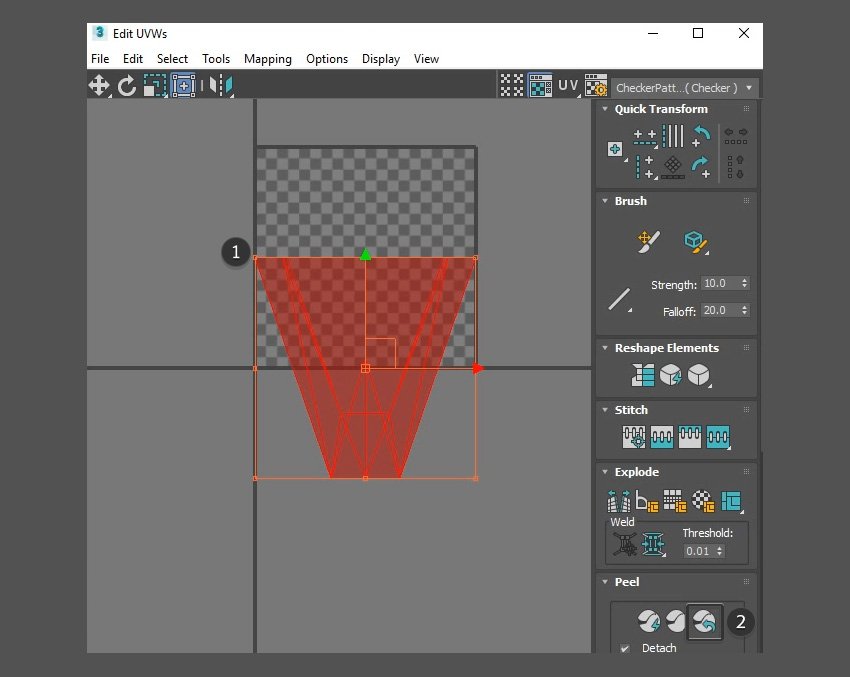Click the Straighten Selection icon in Reshape Elements
Screen dimensions: 850x677
point(642,375)
